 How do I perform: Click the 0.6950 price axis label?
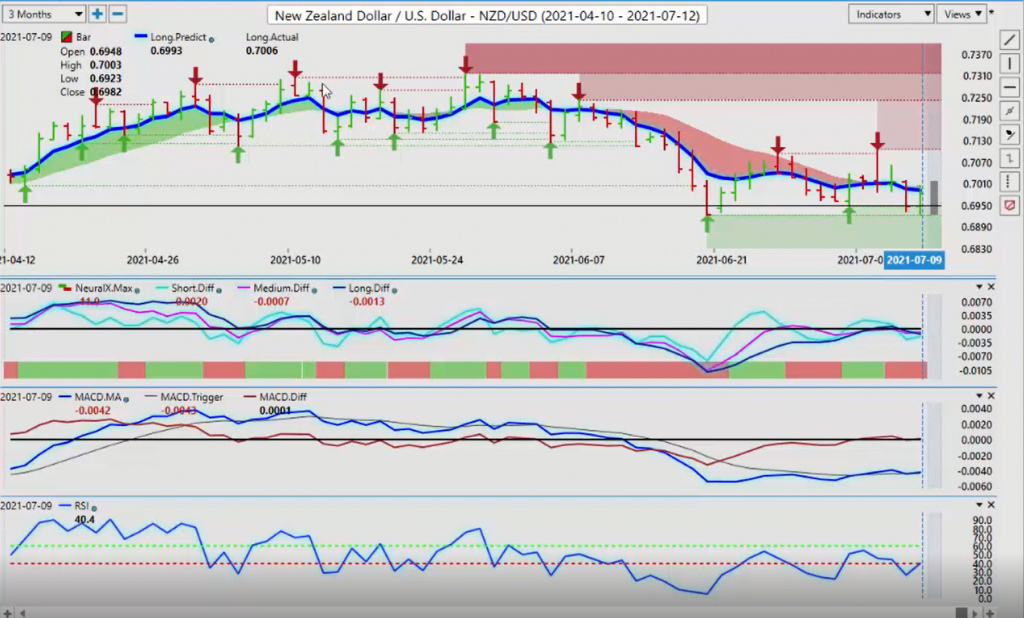click(976, 206)
